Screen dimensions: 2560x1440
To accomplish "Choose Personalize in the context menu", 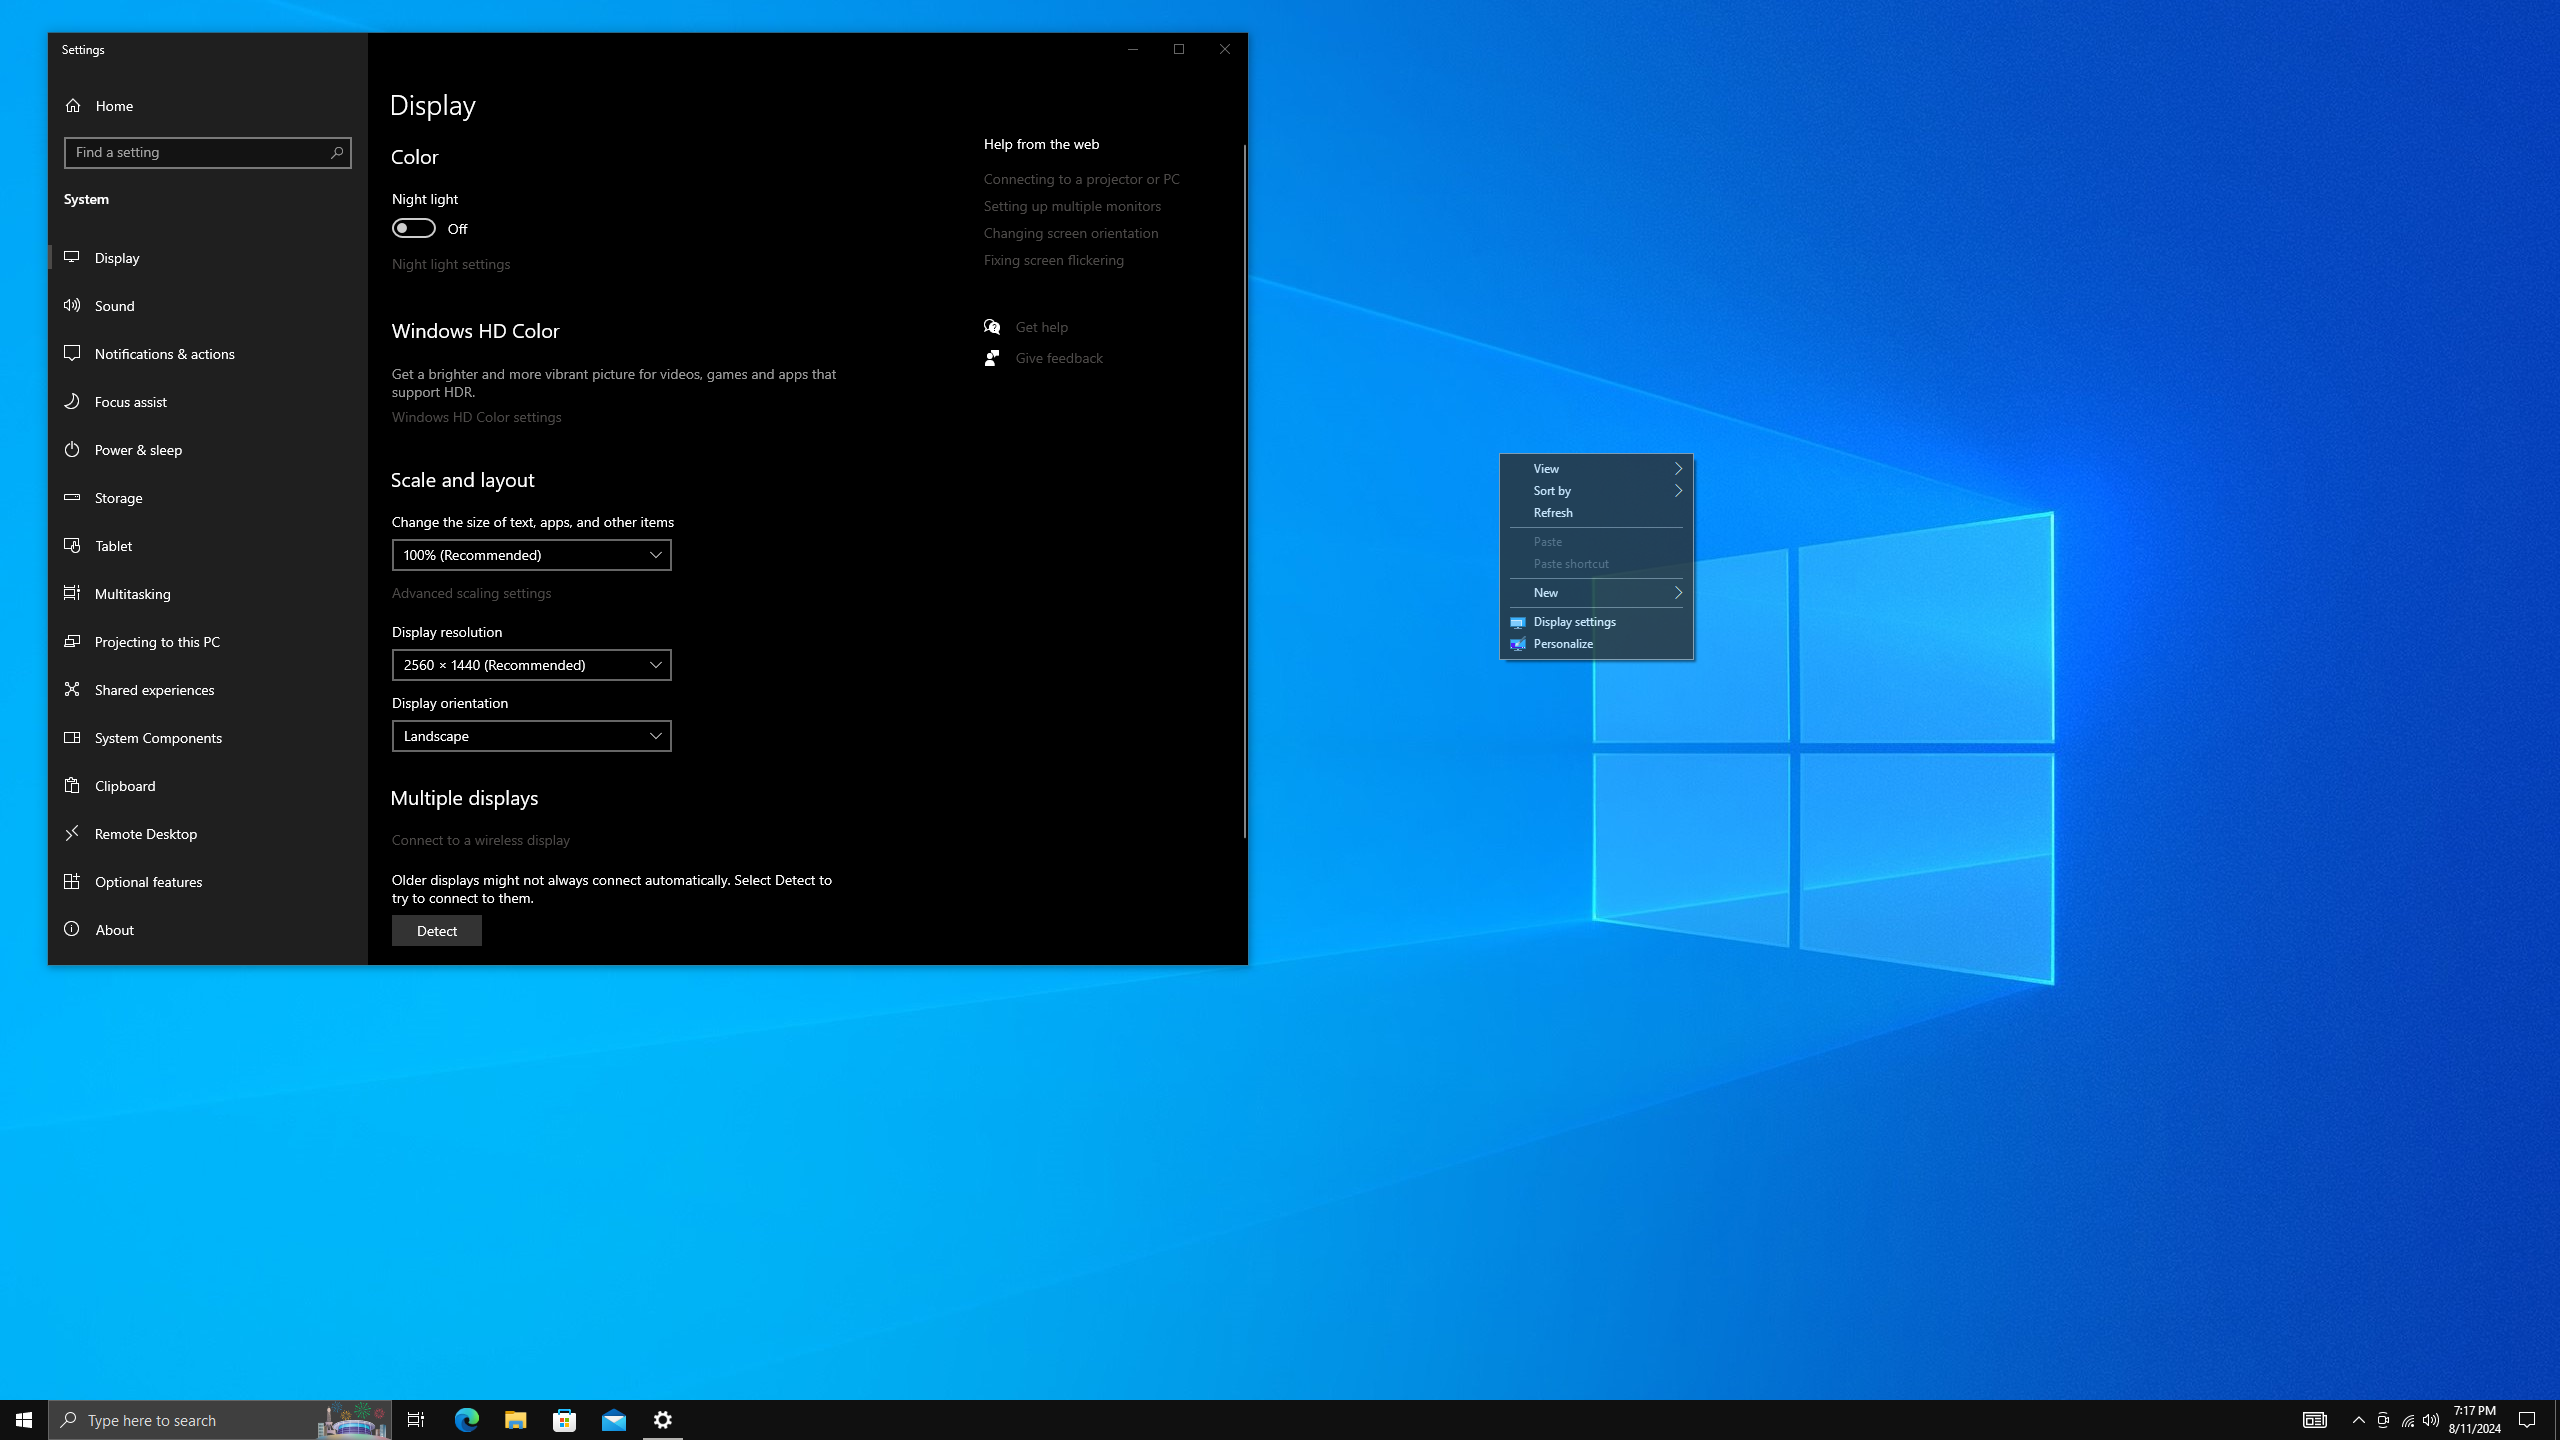I will coord(1563,644).
